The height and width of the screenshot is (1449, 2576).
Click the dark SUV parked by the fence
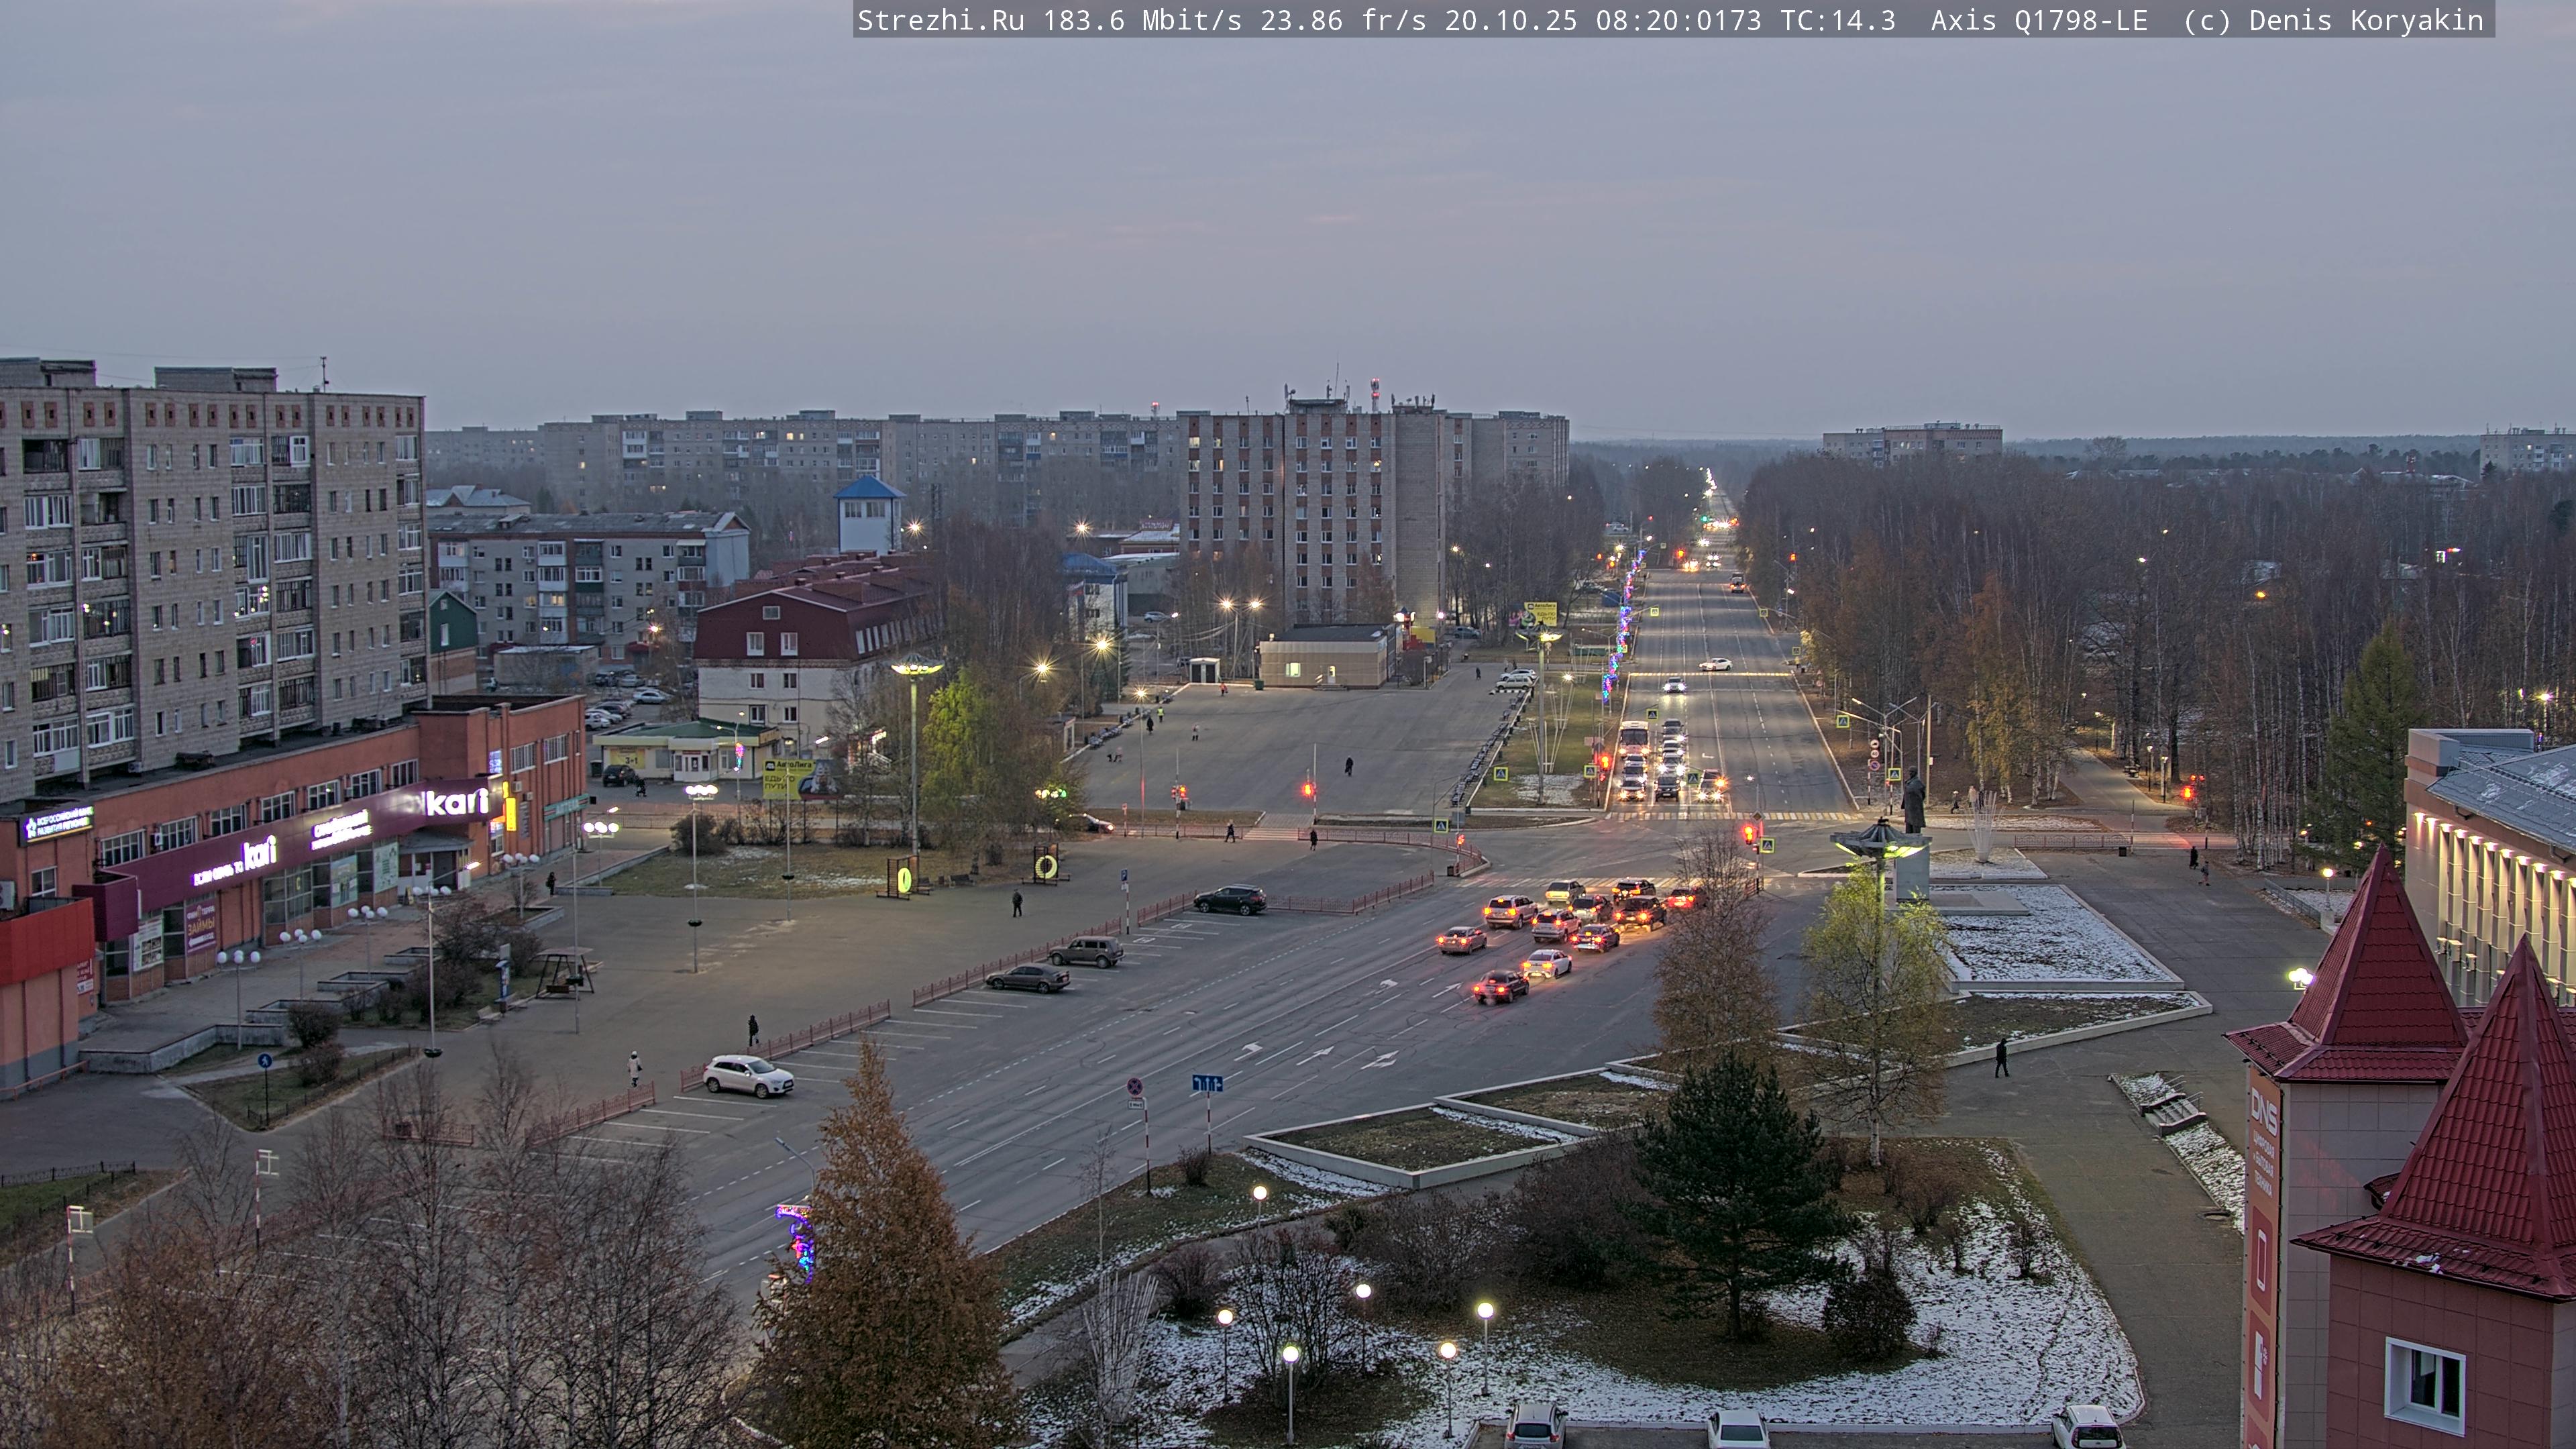(1229, 899)
